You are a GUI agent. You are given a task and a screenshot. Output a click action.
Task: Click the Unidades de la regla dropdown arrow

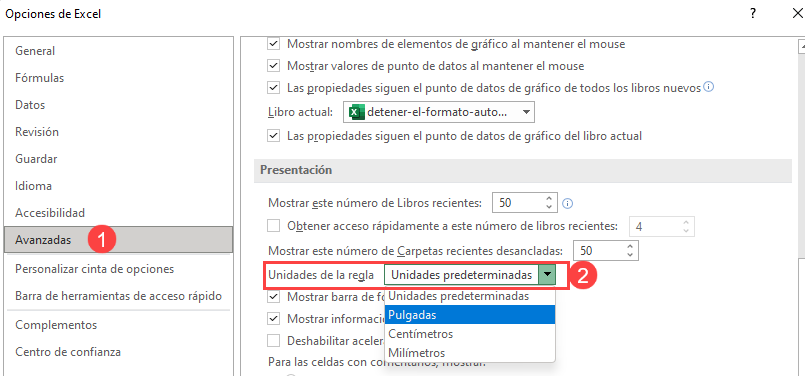[547, 275]
